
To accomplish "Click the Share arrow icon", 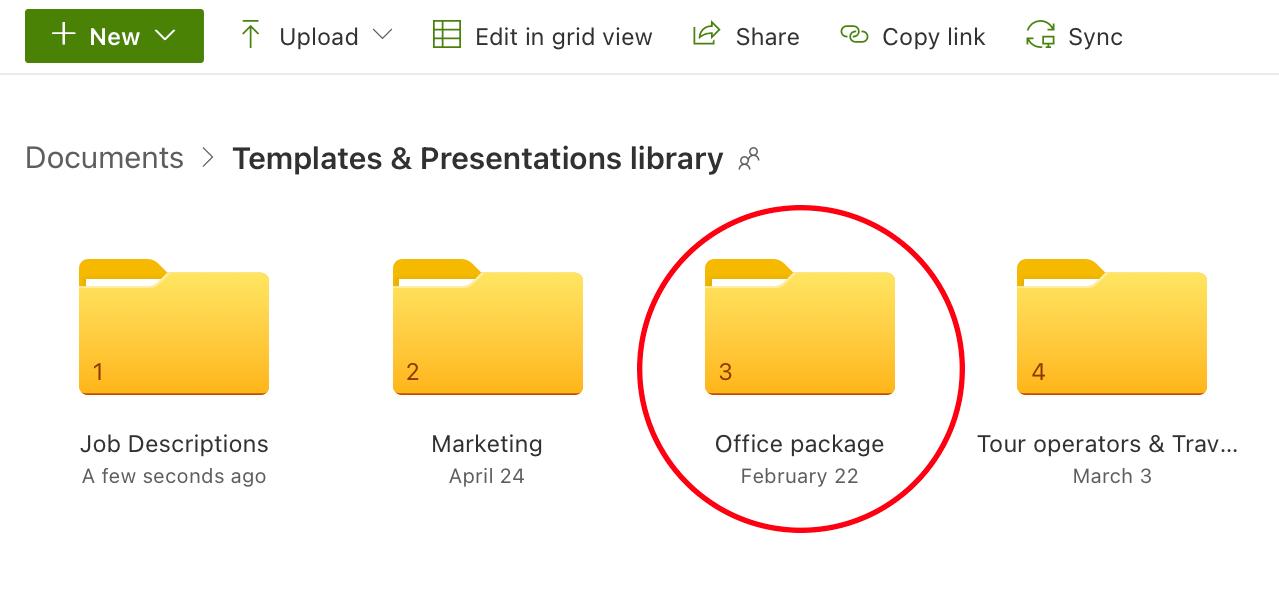I will 706,35.
